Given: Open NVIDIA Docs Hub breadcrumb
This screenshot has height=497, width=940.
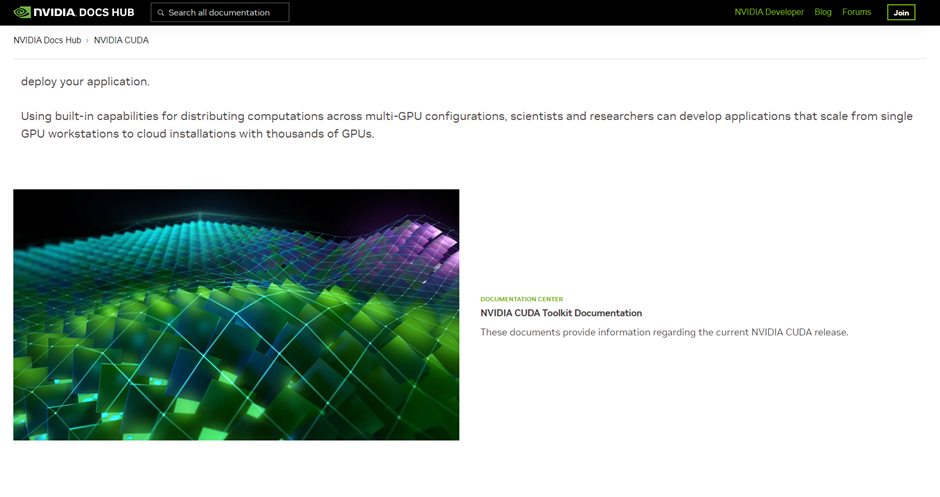Looking at the screenshot, I should tap(47, 40).
